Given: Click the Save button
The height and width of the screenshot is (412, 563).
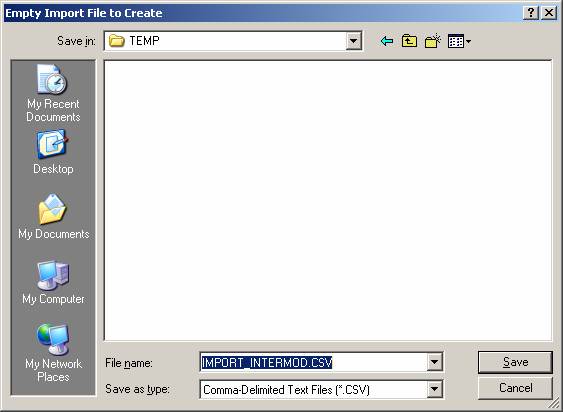Looking at the screenshot, I should [x=515, y=362].
